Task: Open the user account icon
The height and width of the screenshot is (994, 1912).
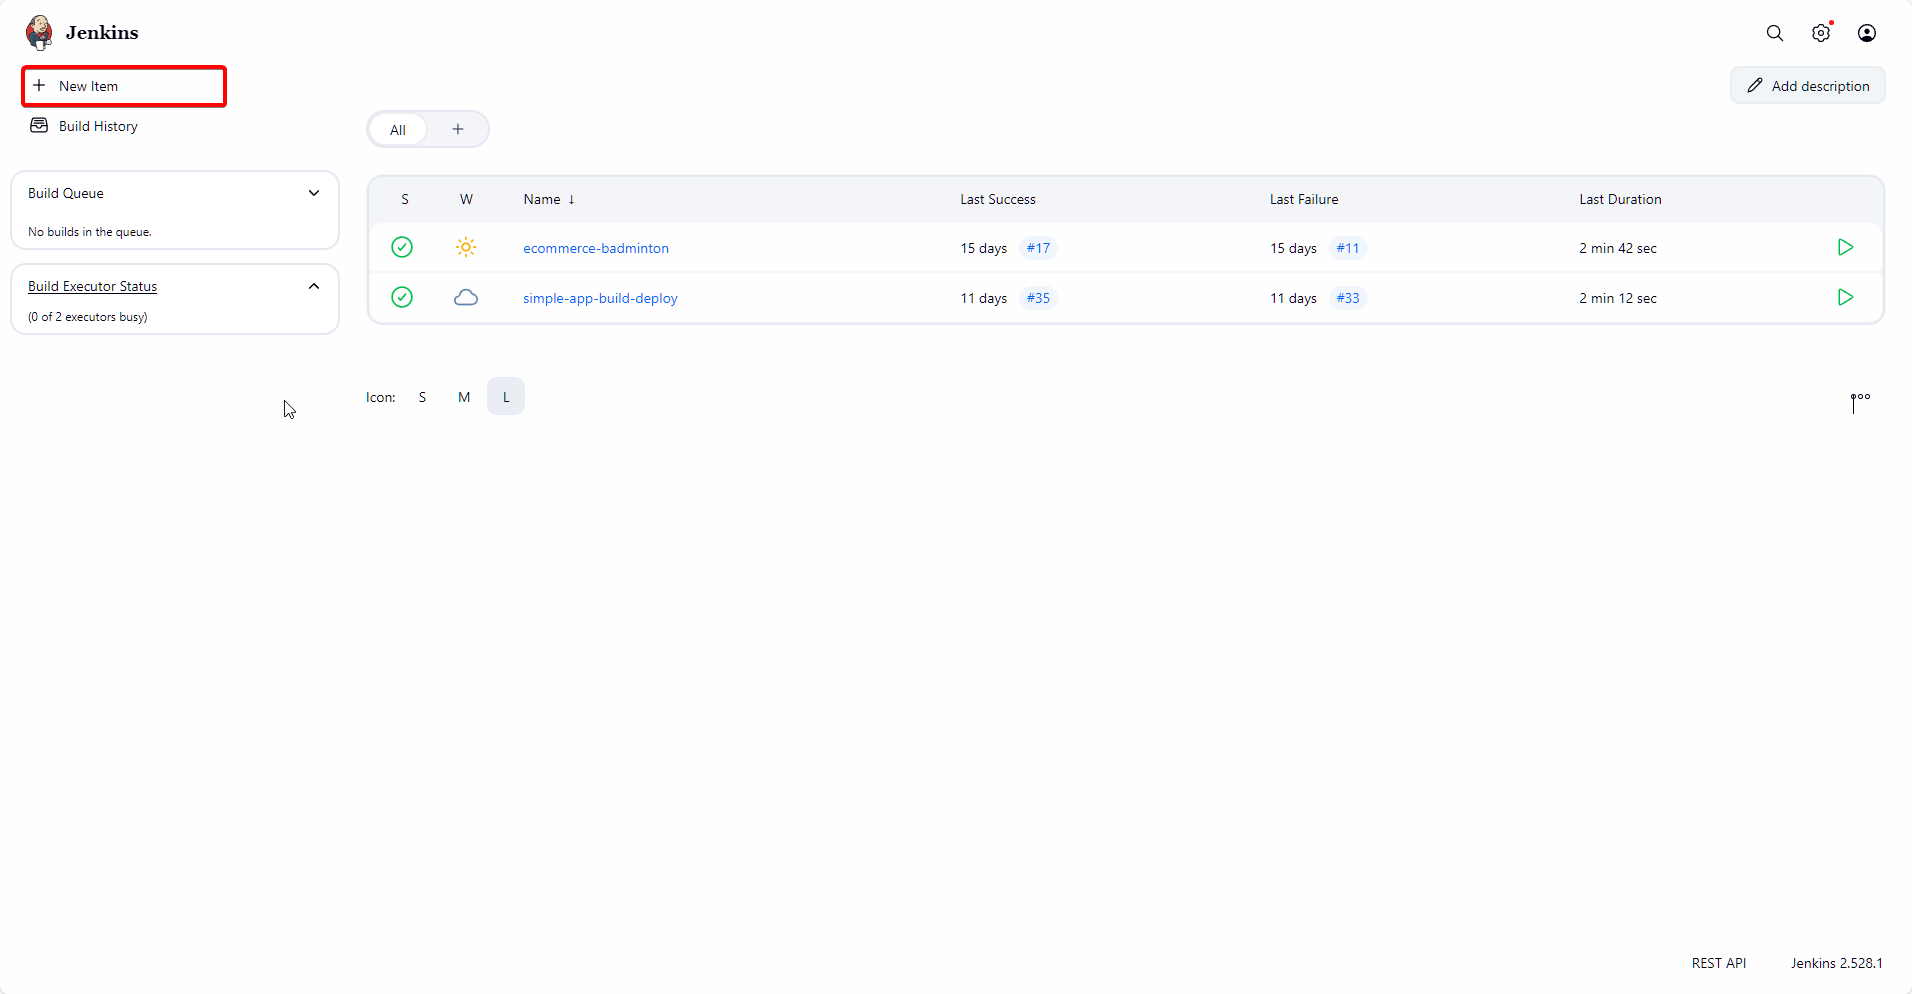Action: [1866, 33]
